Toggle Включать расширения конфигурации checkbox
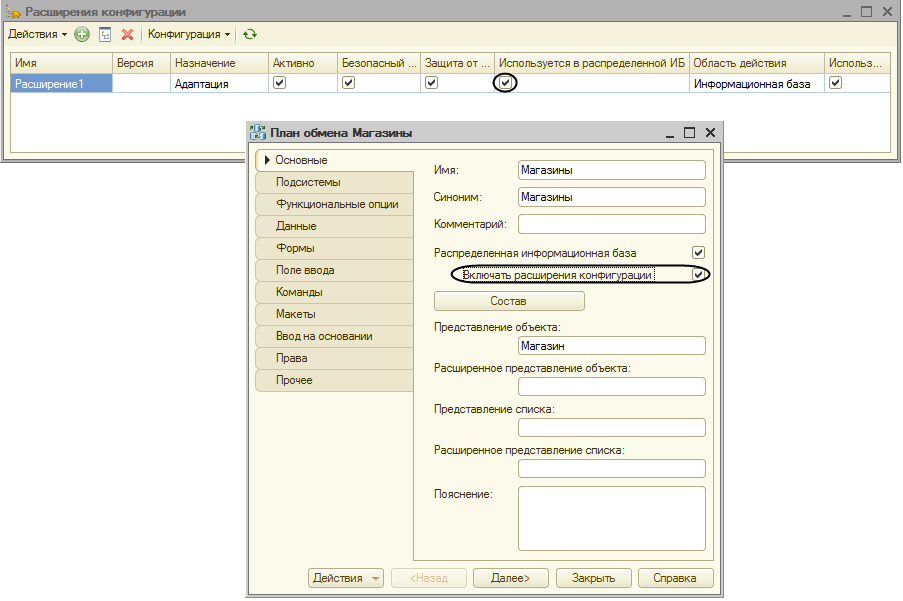 click(698, 275)
